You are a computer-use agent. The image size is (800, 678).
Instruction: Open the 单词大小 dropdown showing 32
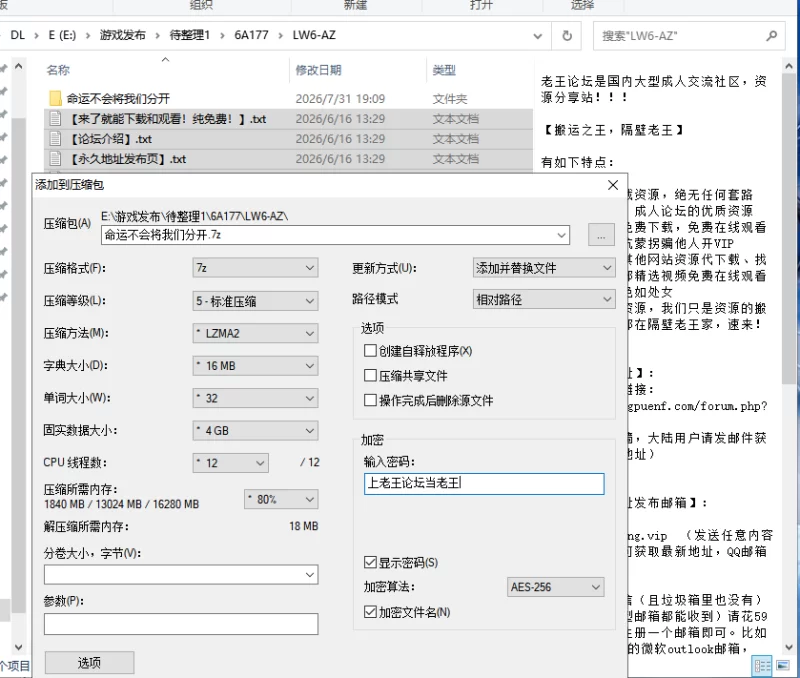coord(255,398)
